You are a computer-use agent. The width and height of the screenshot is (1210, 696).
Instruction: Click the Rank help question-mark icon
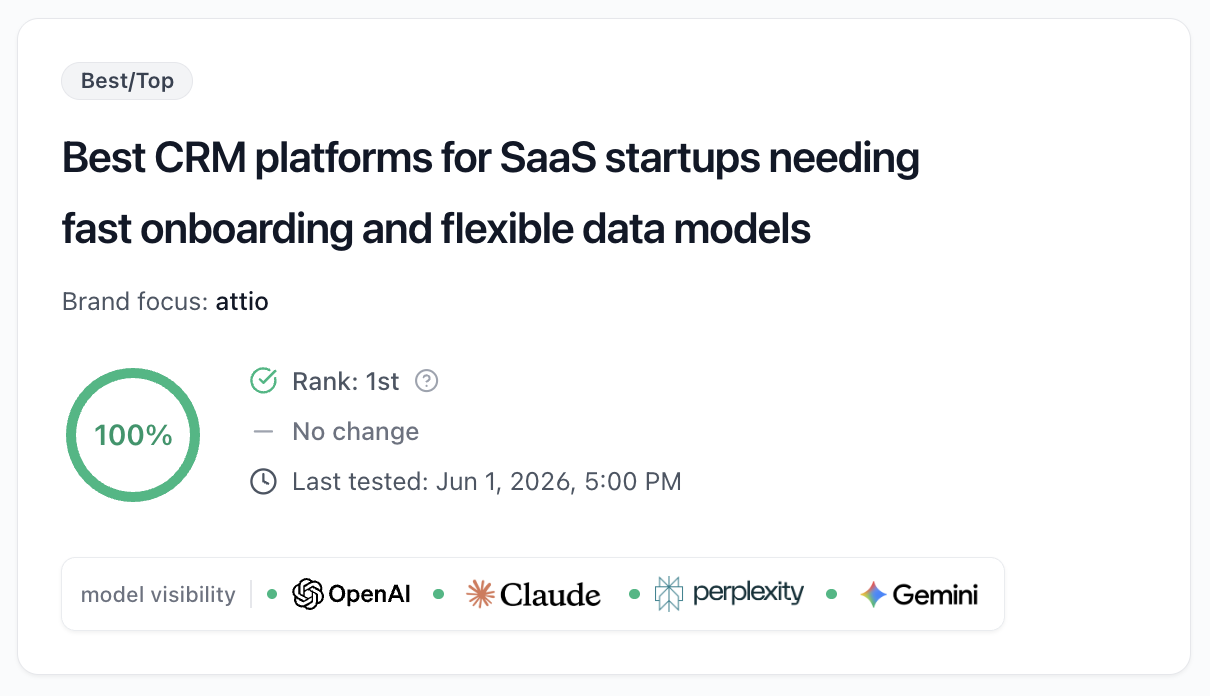click(427, 381)
